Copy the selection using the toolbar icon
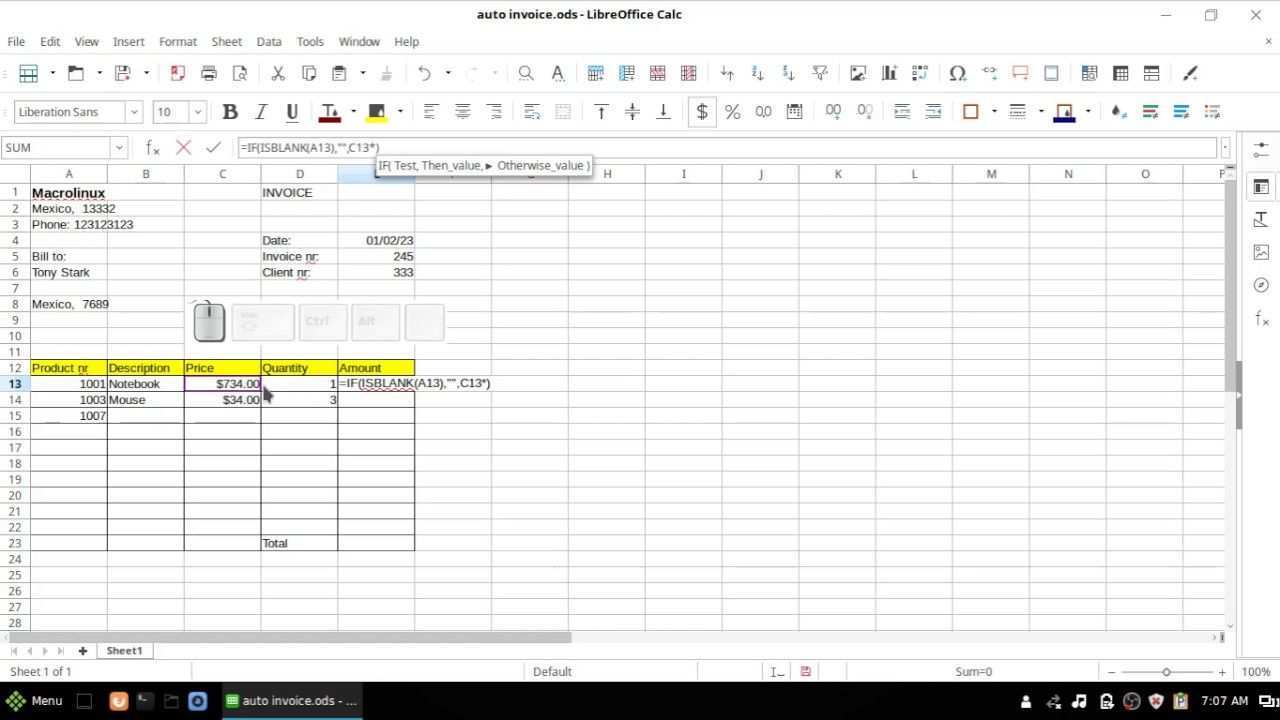The image size is (1280, 720). [x=309, y=73]
